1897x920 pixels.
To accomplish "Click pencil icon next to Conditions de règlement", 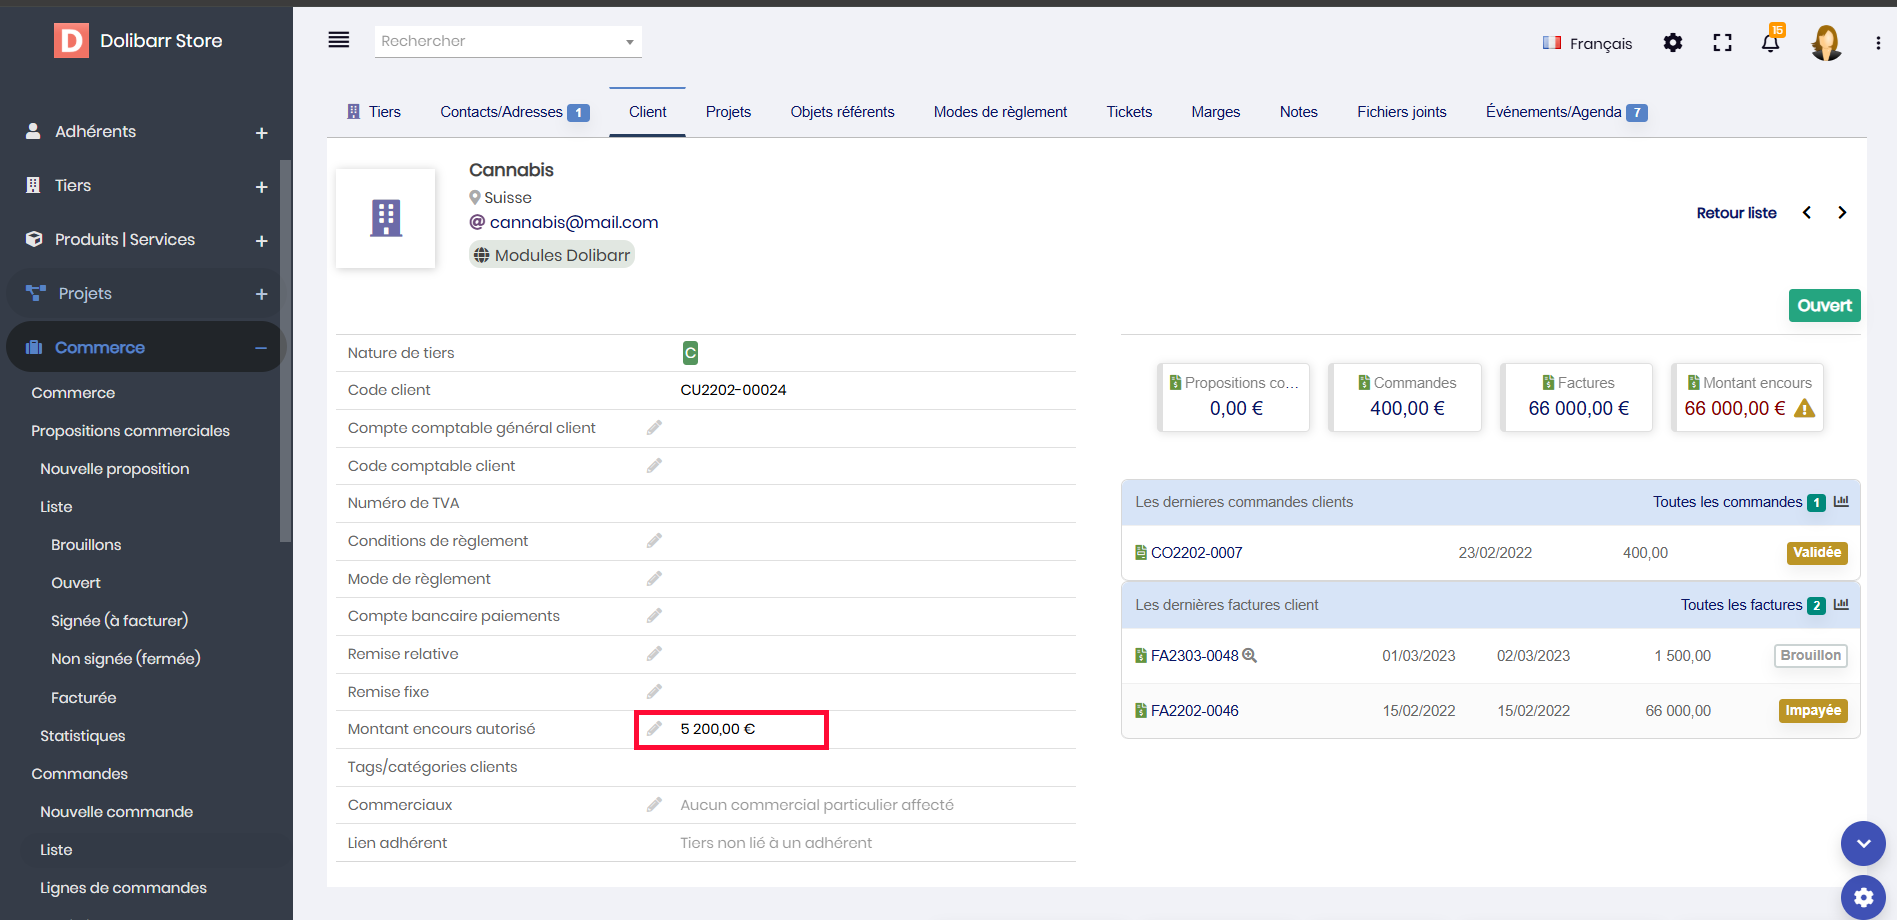I will [654, 541].
